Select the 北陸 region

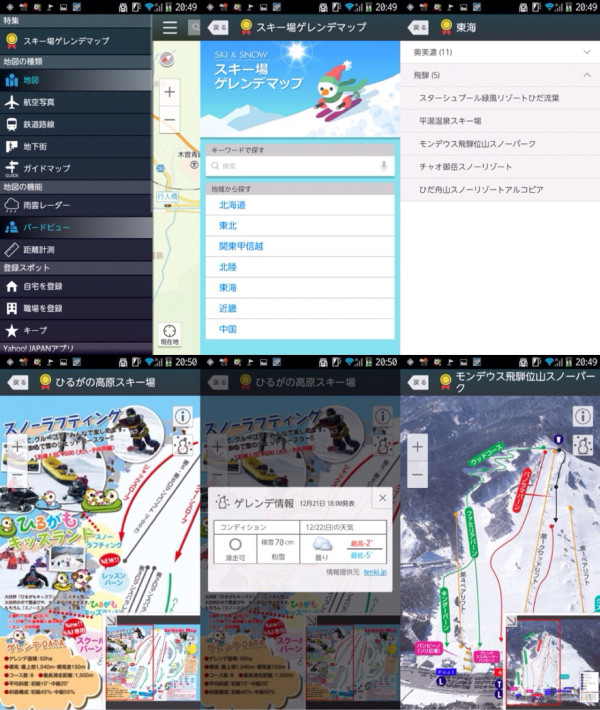click(x=300, y=267)
